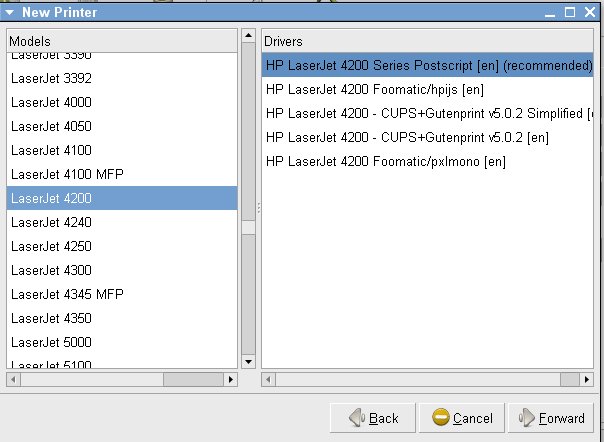604x442 pixels.
Task: Click Models list scroll up arrow
Action: (248, 35)
